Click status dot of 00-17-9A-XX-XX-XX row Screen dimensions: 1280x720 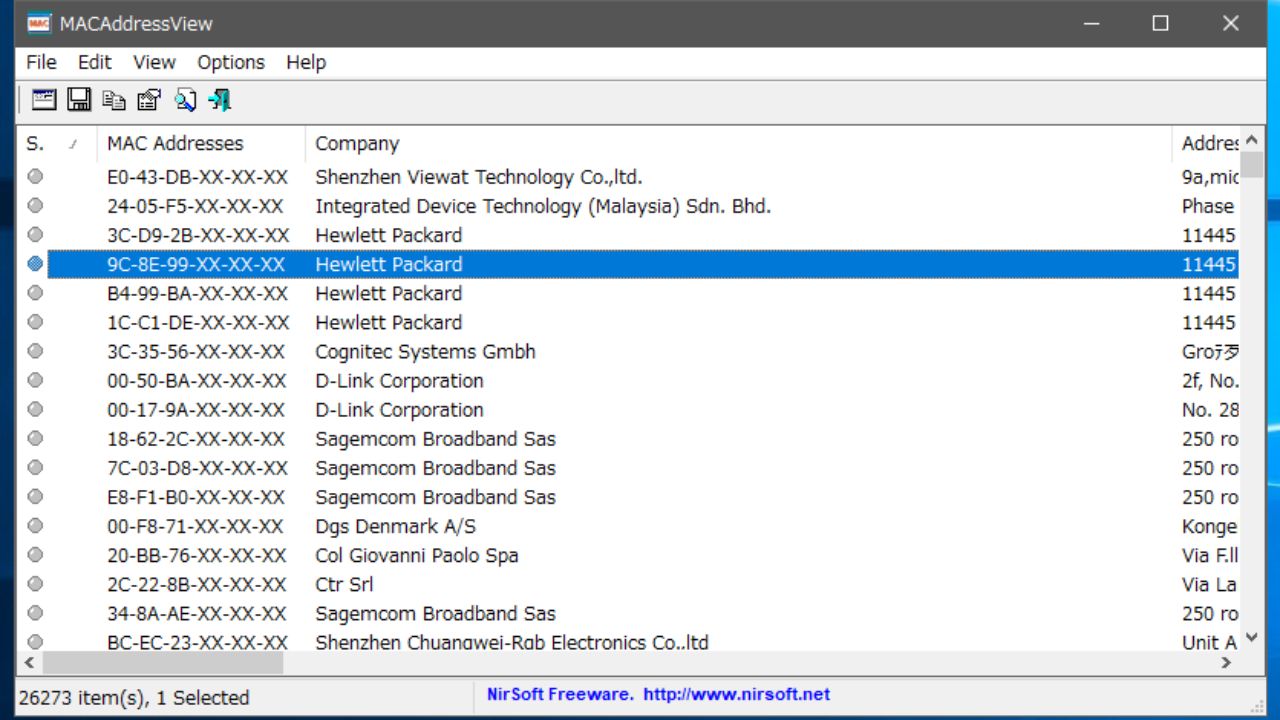click(x=36, y=409)
